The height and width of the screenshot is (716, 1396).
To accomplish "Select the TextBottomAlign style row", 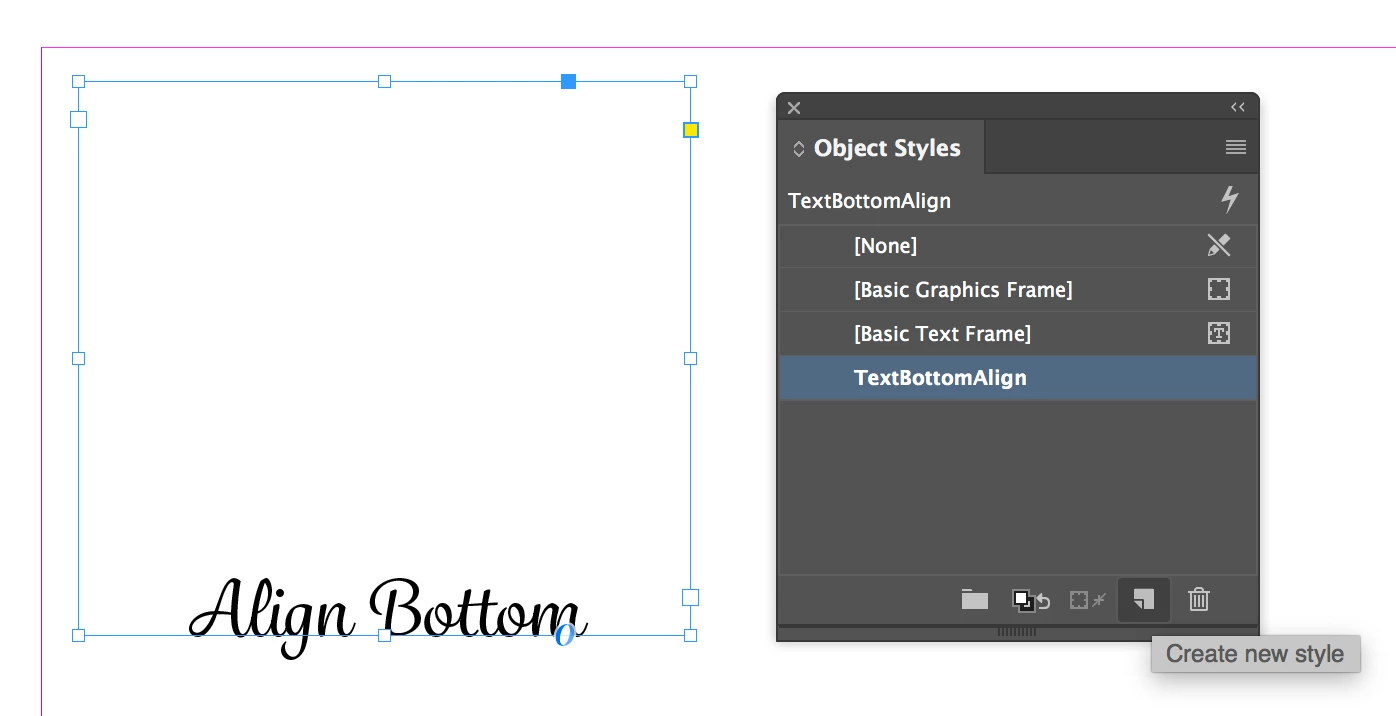I will click(1018, 378).
